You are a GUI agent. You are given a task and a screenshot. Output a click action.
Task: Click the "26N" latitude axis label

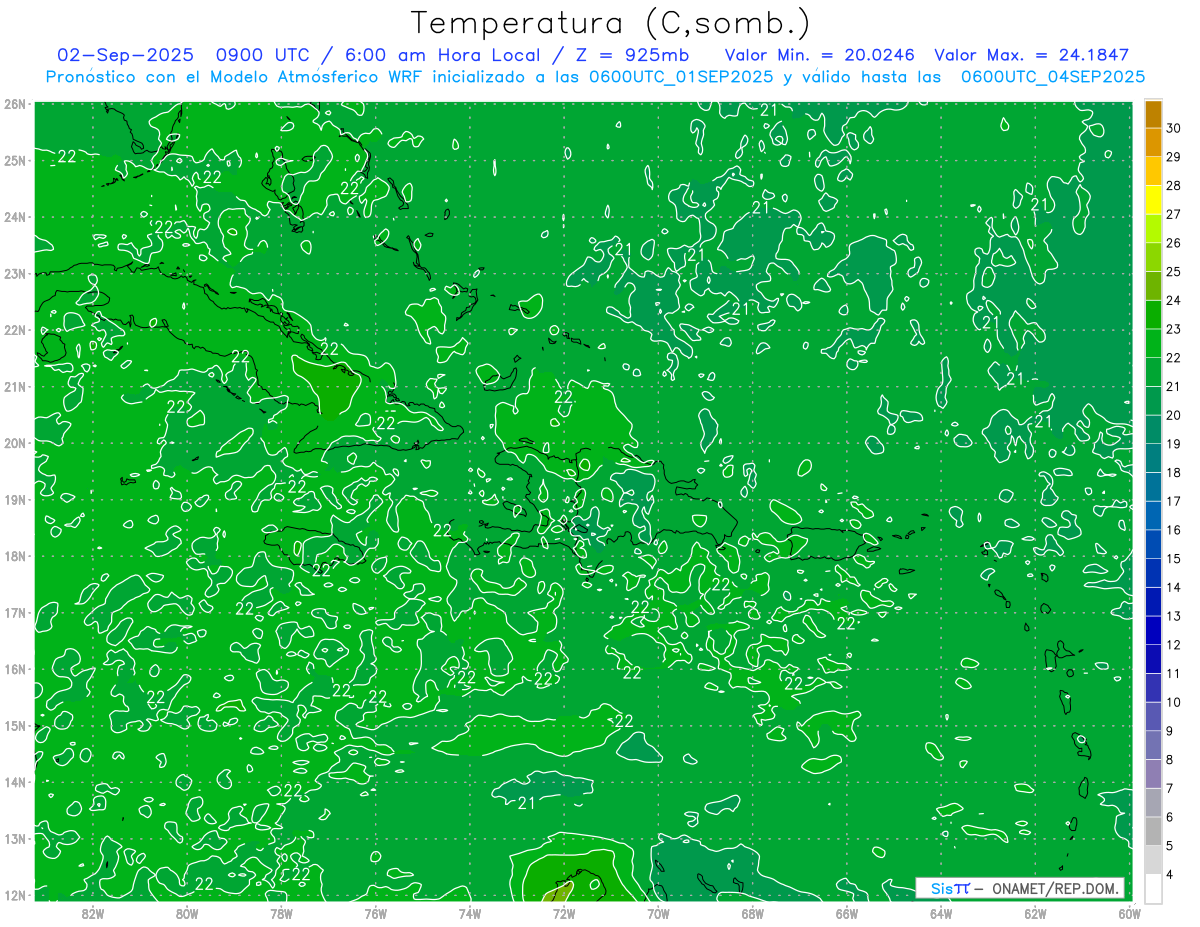pos(14,104)
